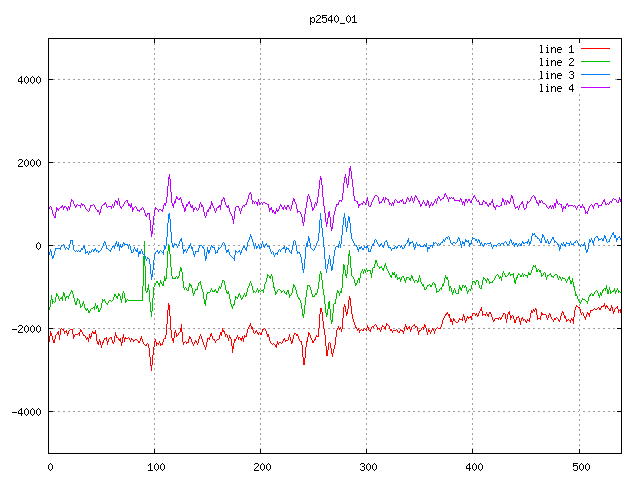The image size is (640, 480).
Task: Click the x-axis tick label 200
Action: 261,466
